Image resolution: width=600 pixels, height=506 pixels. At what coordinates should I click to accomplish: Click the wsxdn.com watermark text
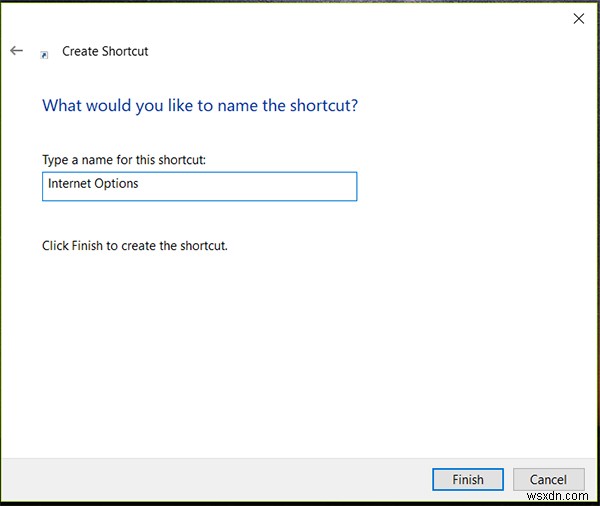pos(557,496)
